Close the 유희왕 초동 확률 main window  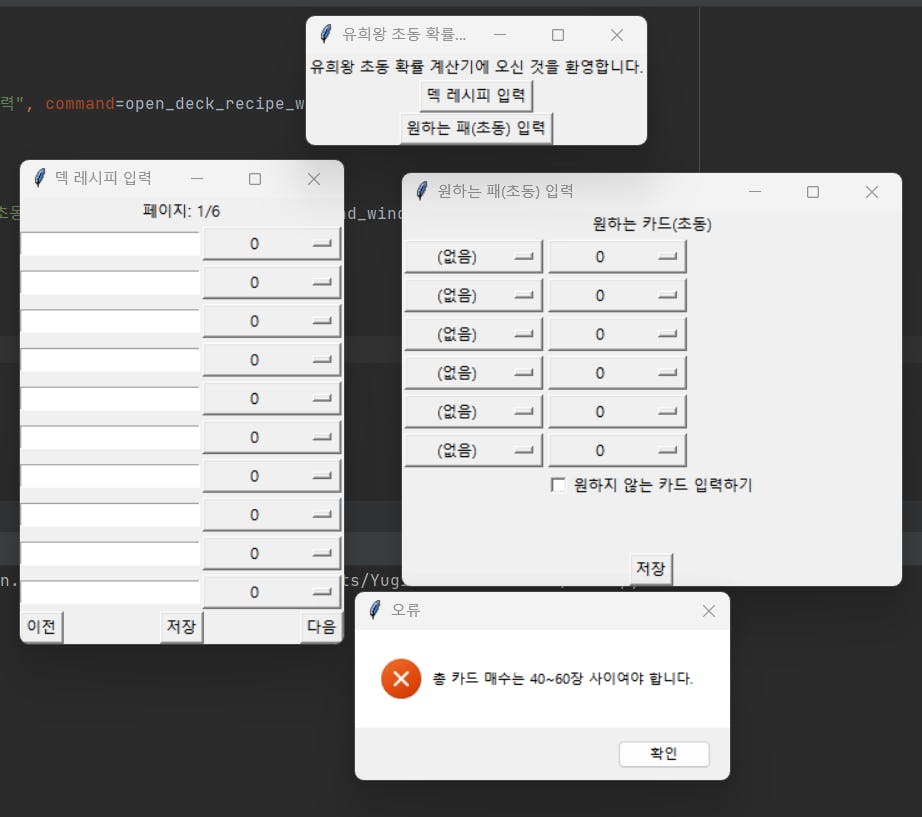coord(616,35)
